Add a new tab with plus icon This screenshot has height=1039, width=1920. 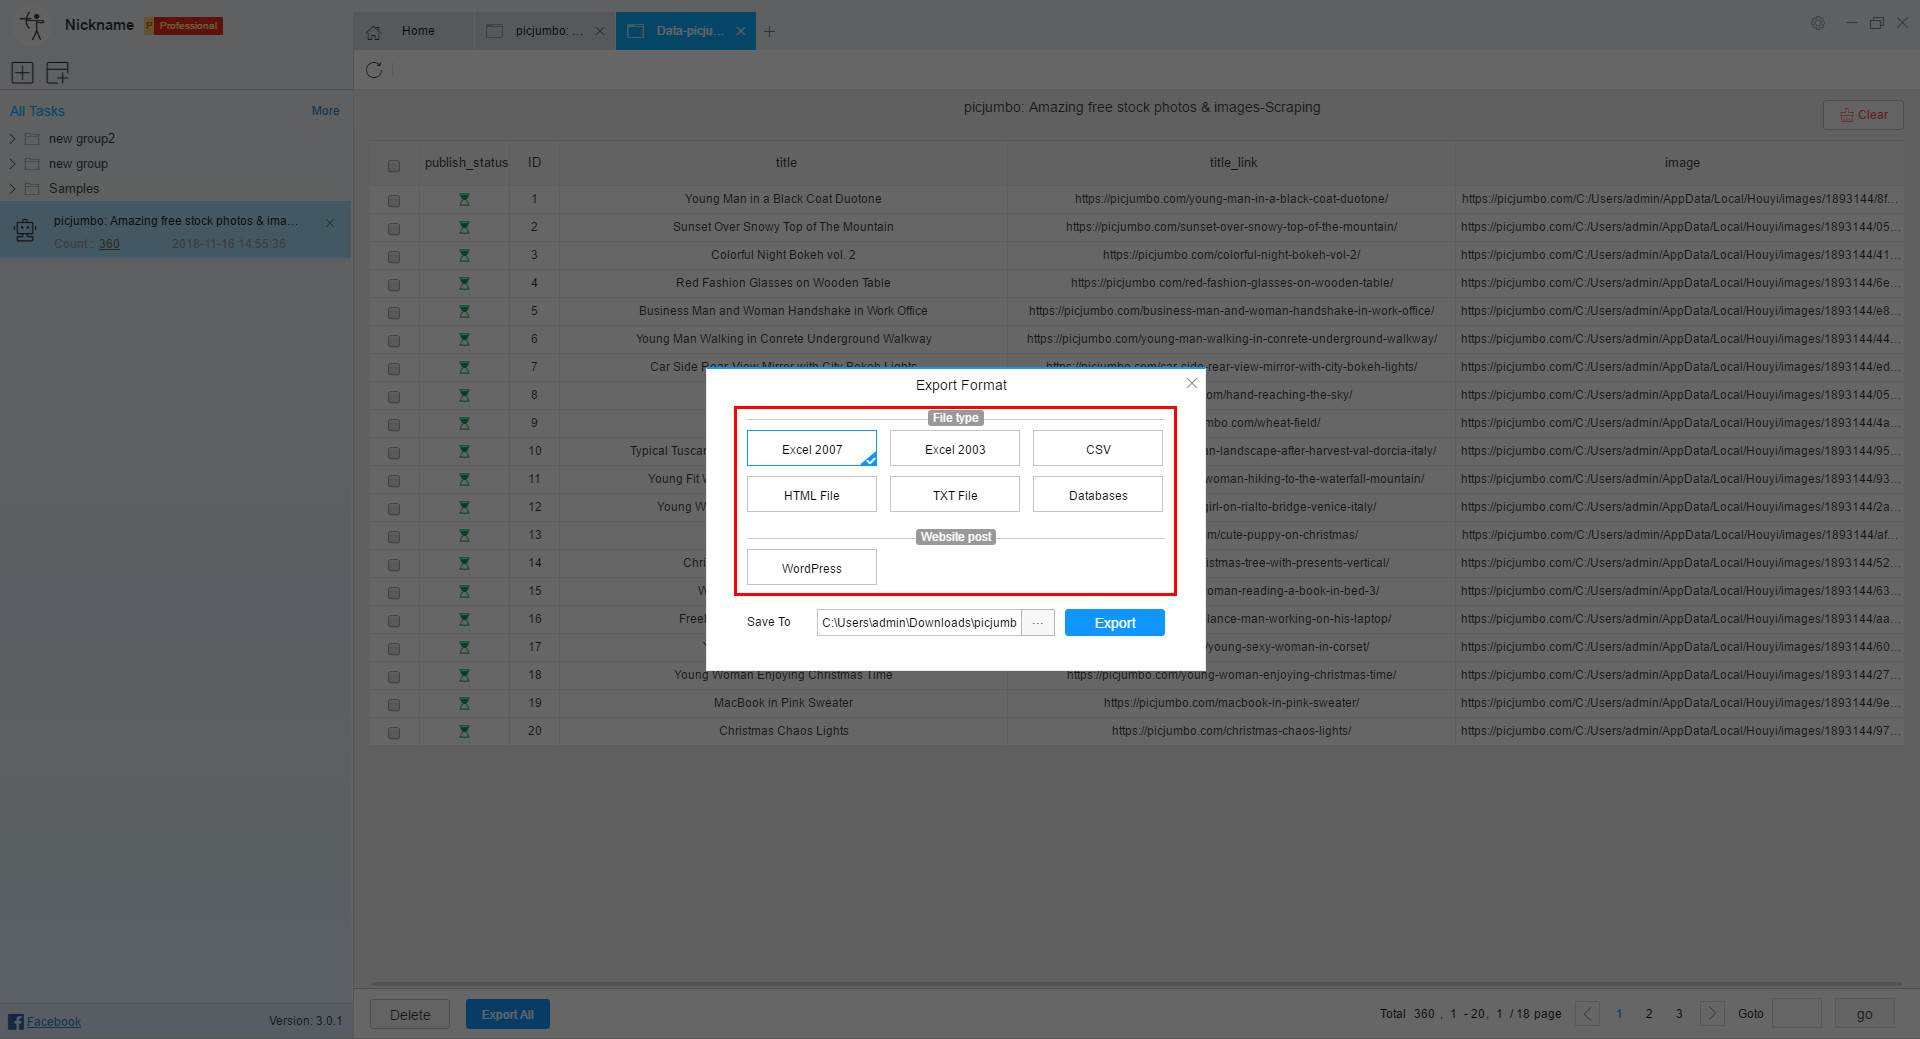(x=769, y=31)
